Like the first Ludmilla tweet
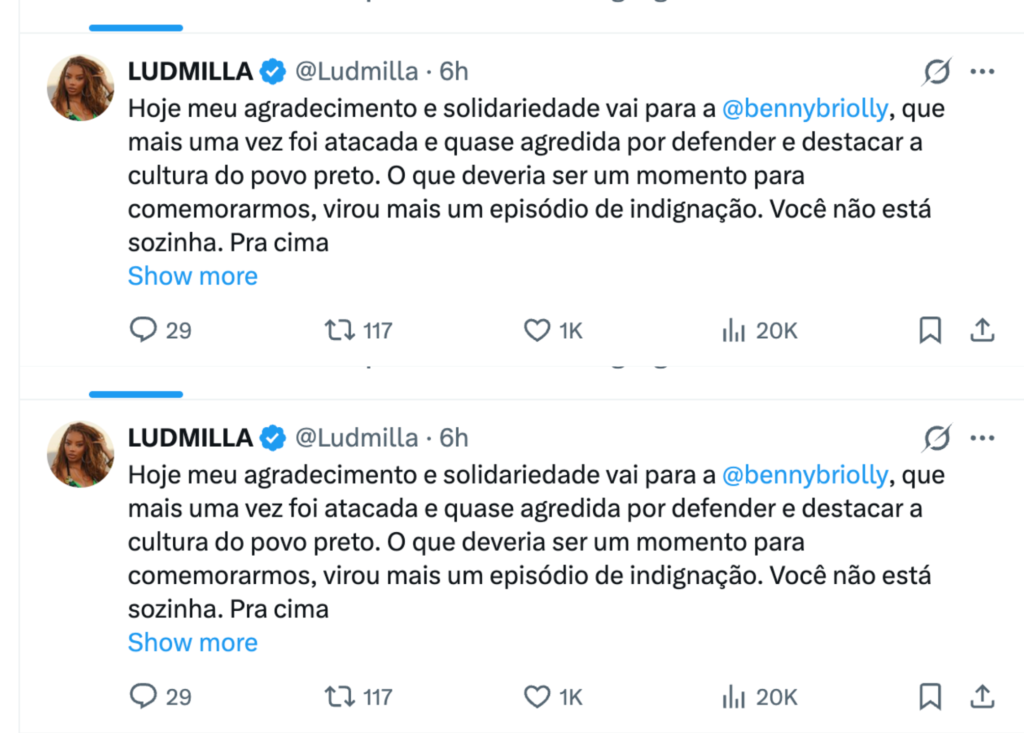The image size is (1024, 733). tap(538, 330)
